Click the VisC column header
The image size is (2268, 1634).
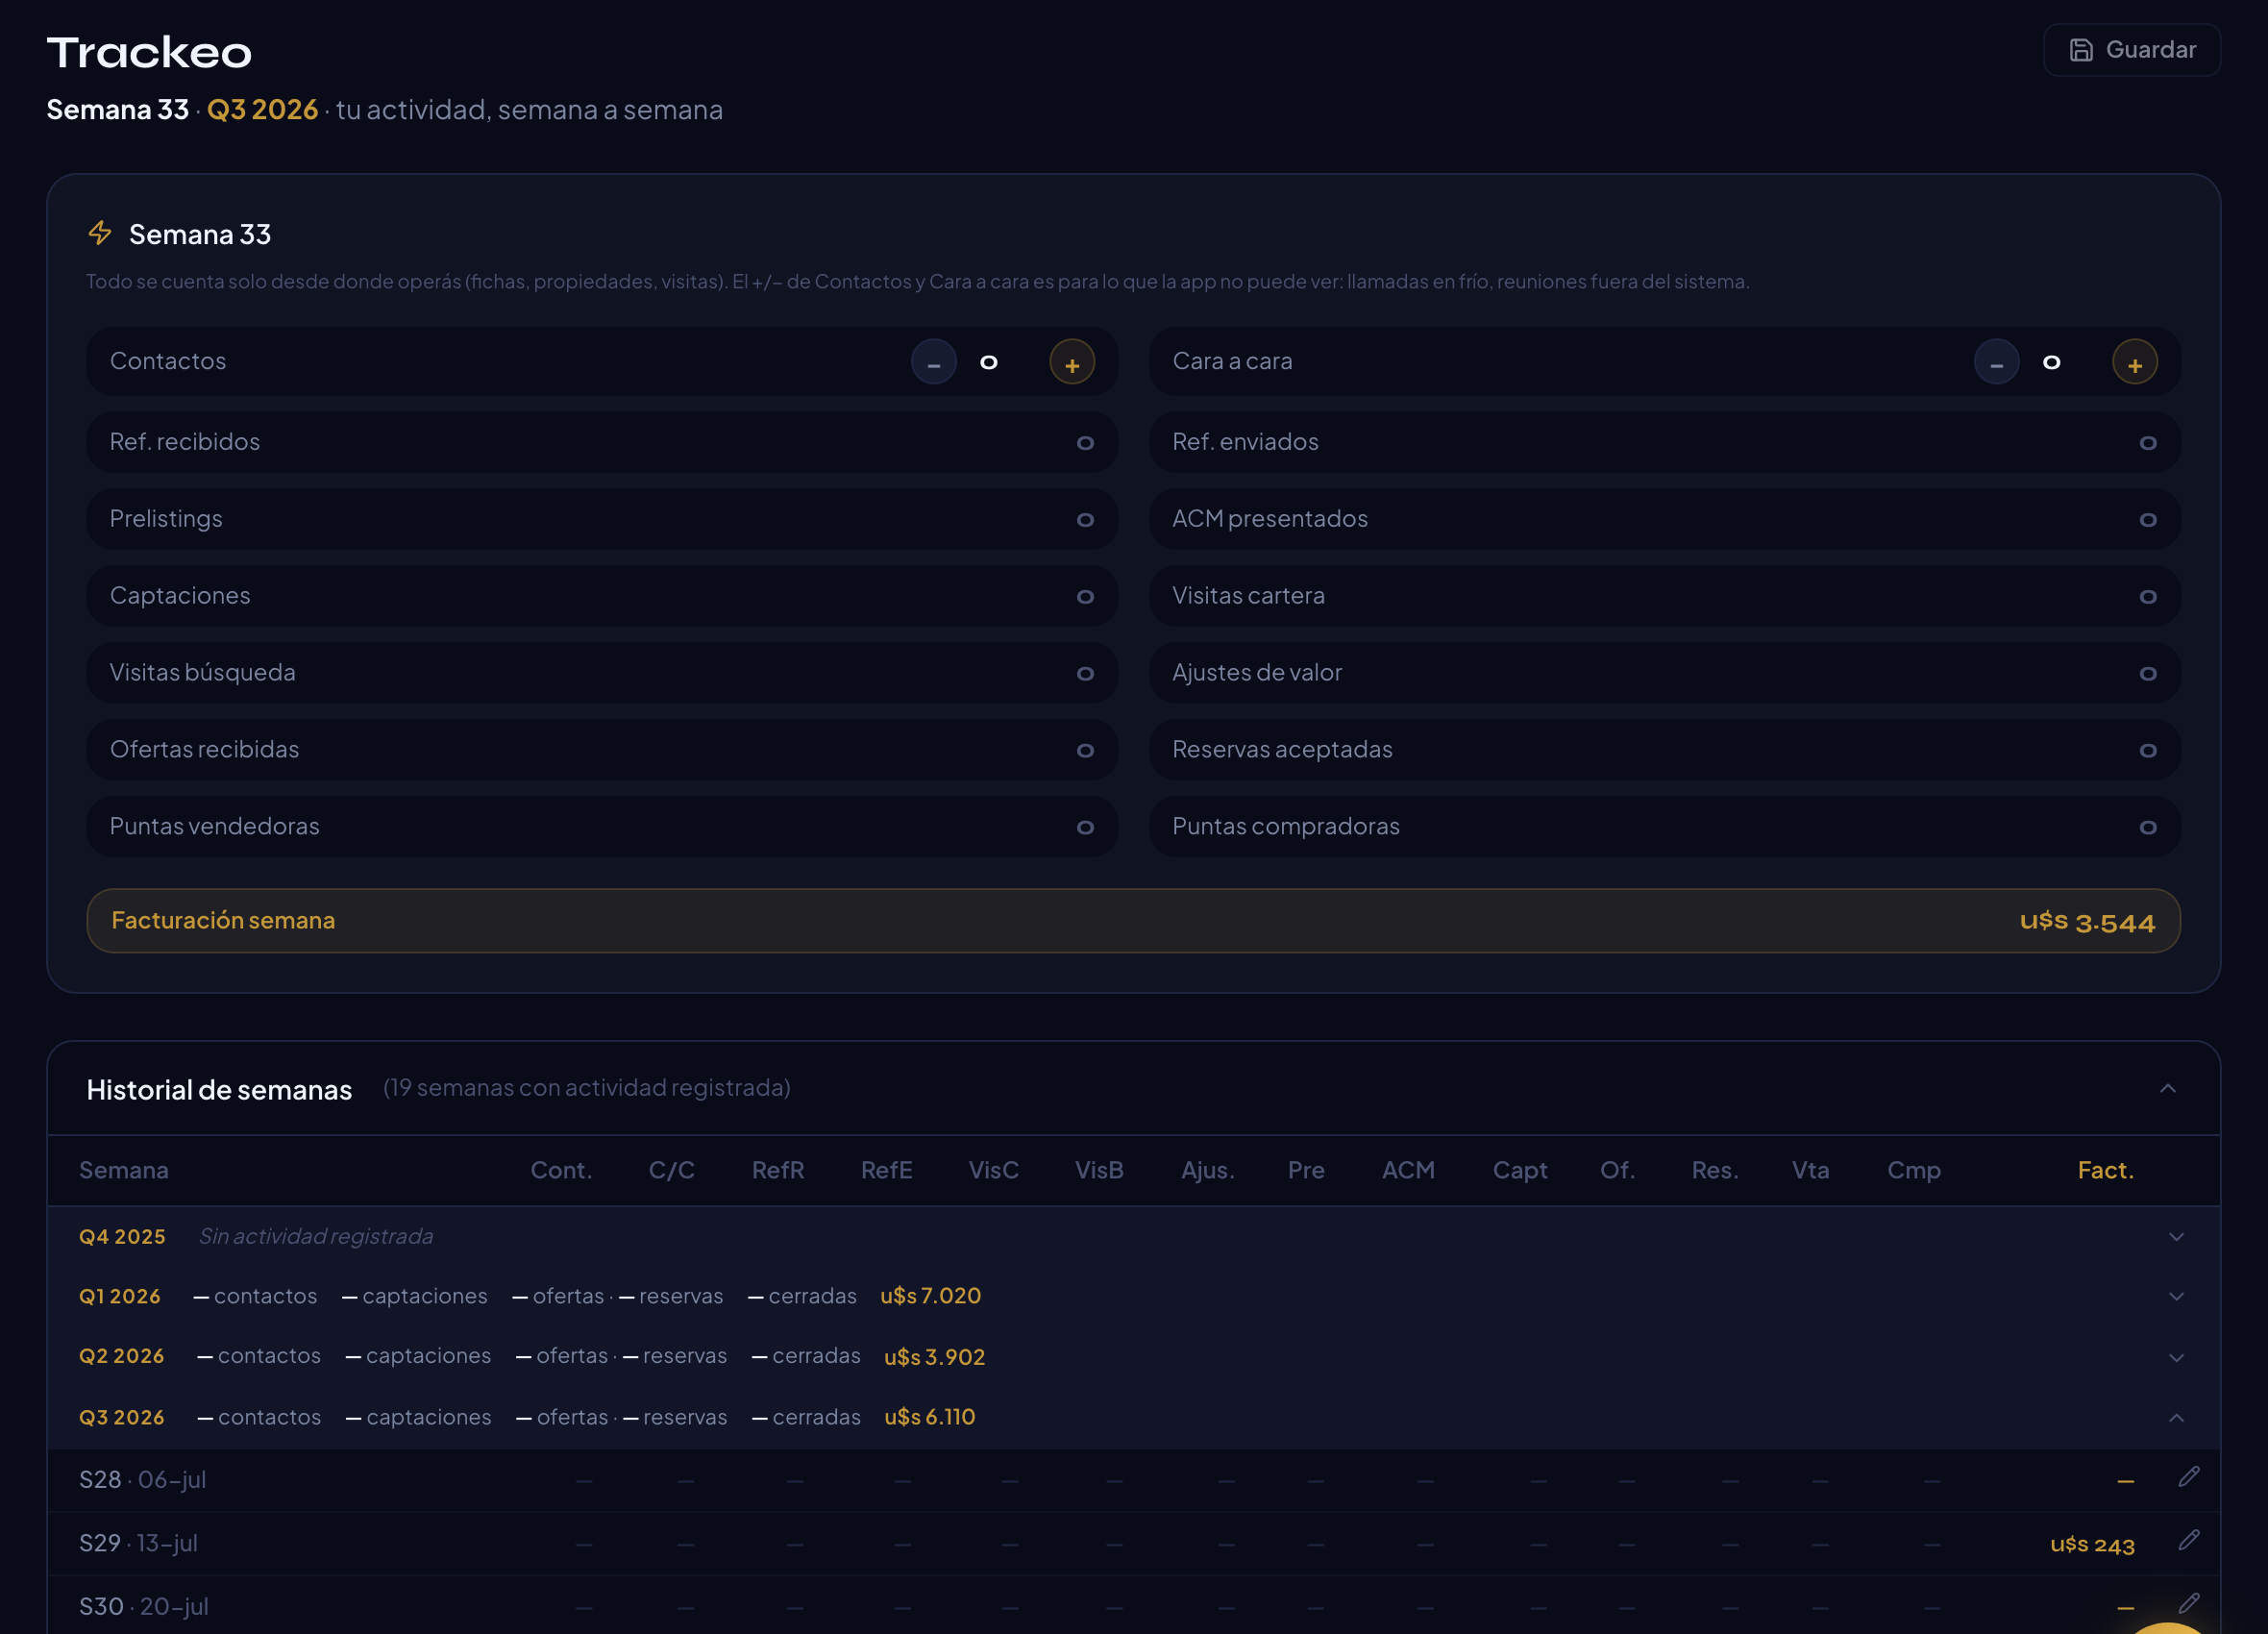(994, 1170)
